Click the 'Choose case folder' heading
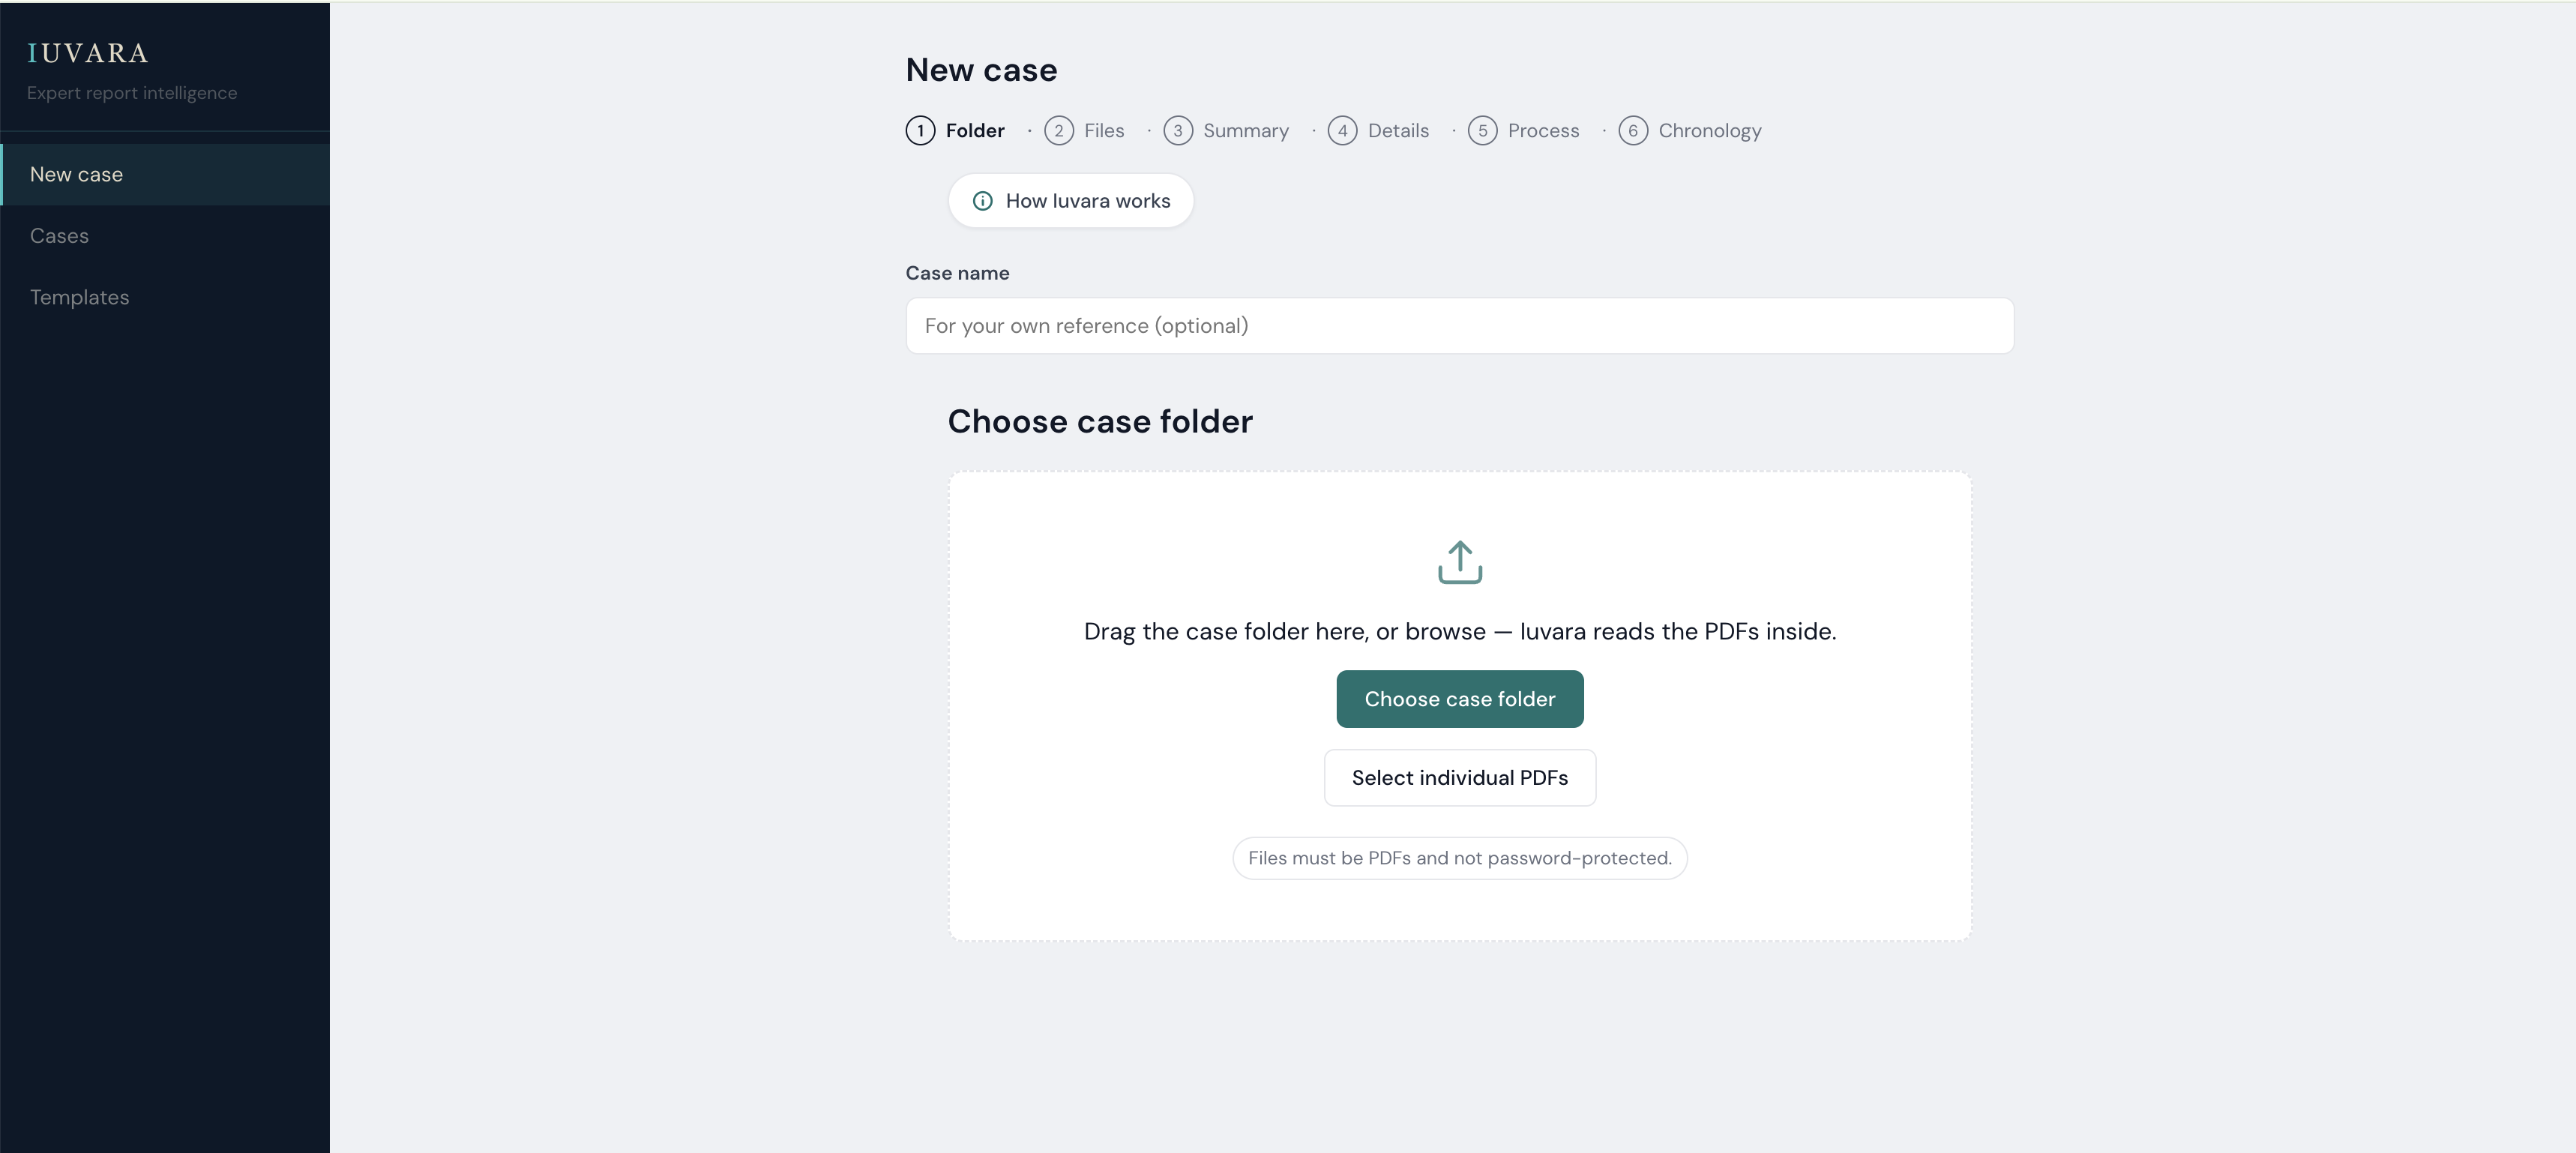Viewport: 2576px width, 1153px height. (x=1100, y=422)
